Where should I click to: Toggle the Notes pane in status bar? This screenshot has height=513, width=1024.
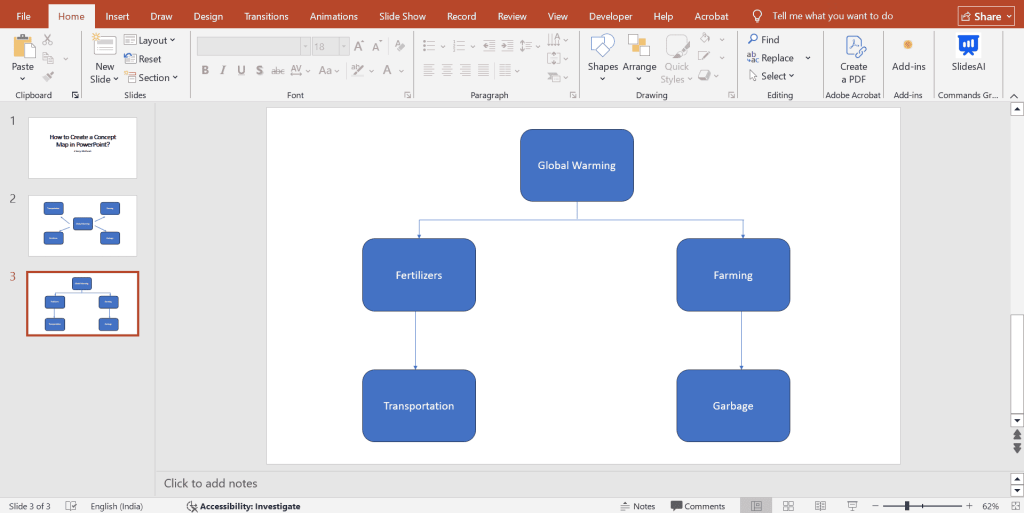(x=637, y=506)
